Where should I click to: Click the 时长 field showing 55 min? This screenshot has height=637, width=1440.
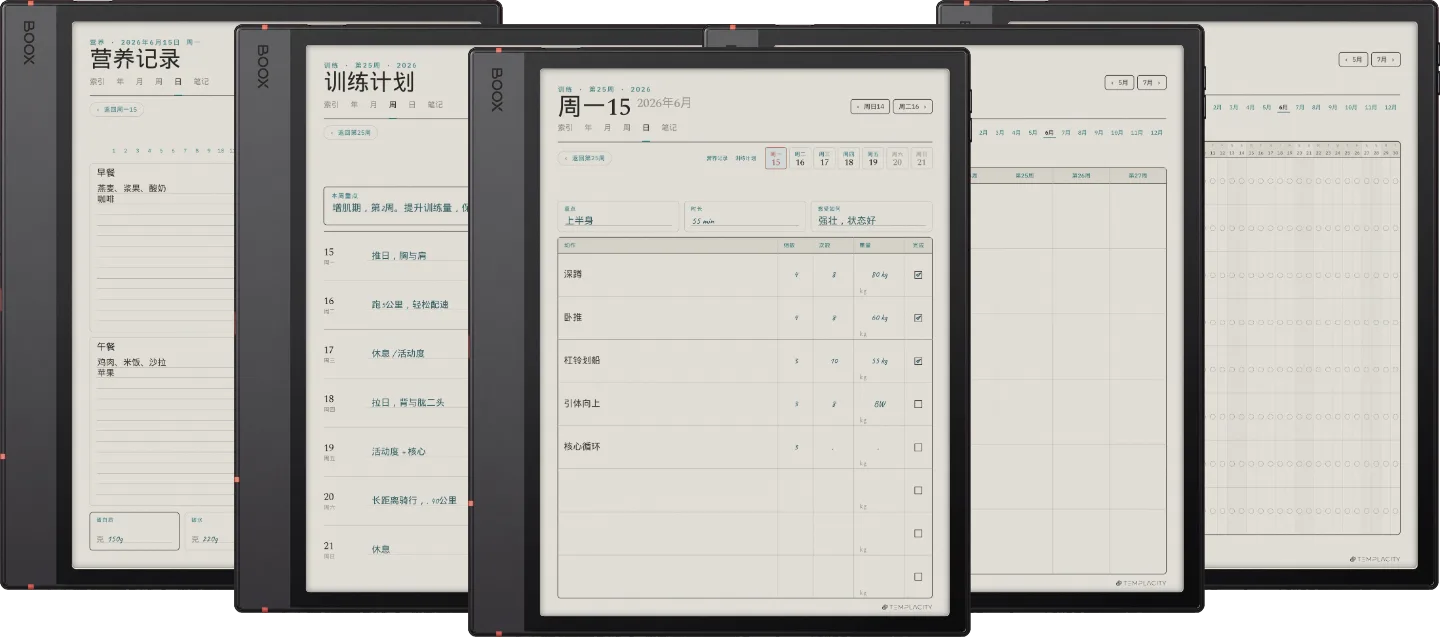[745, 216]
